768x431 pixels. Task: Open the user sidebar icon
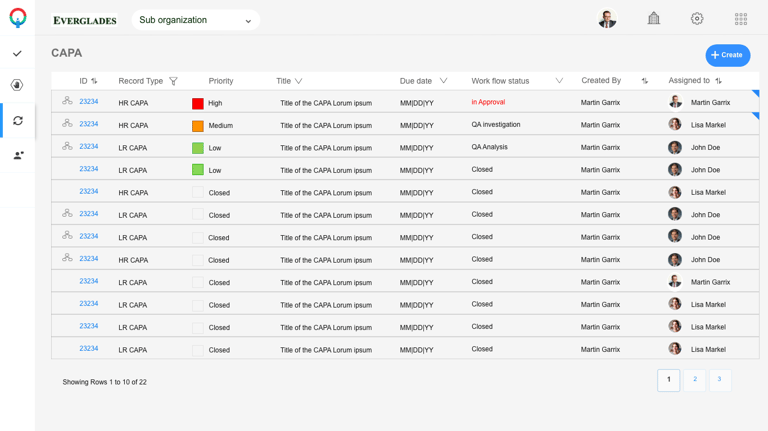coord(18,155)
